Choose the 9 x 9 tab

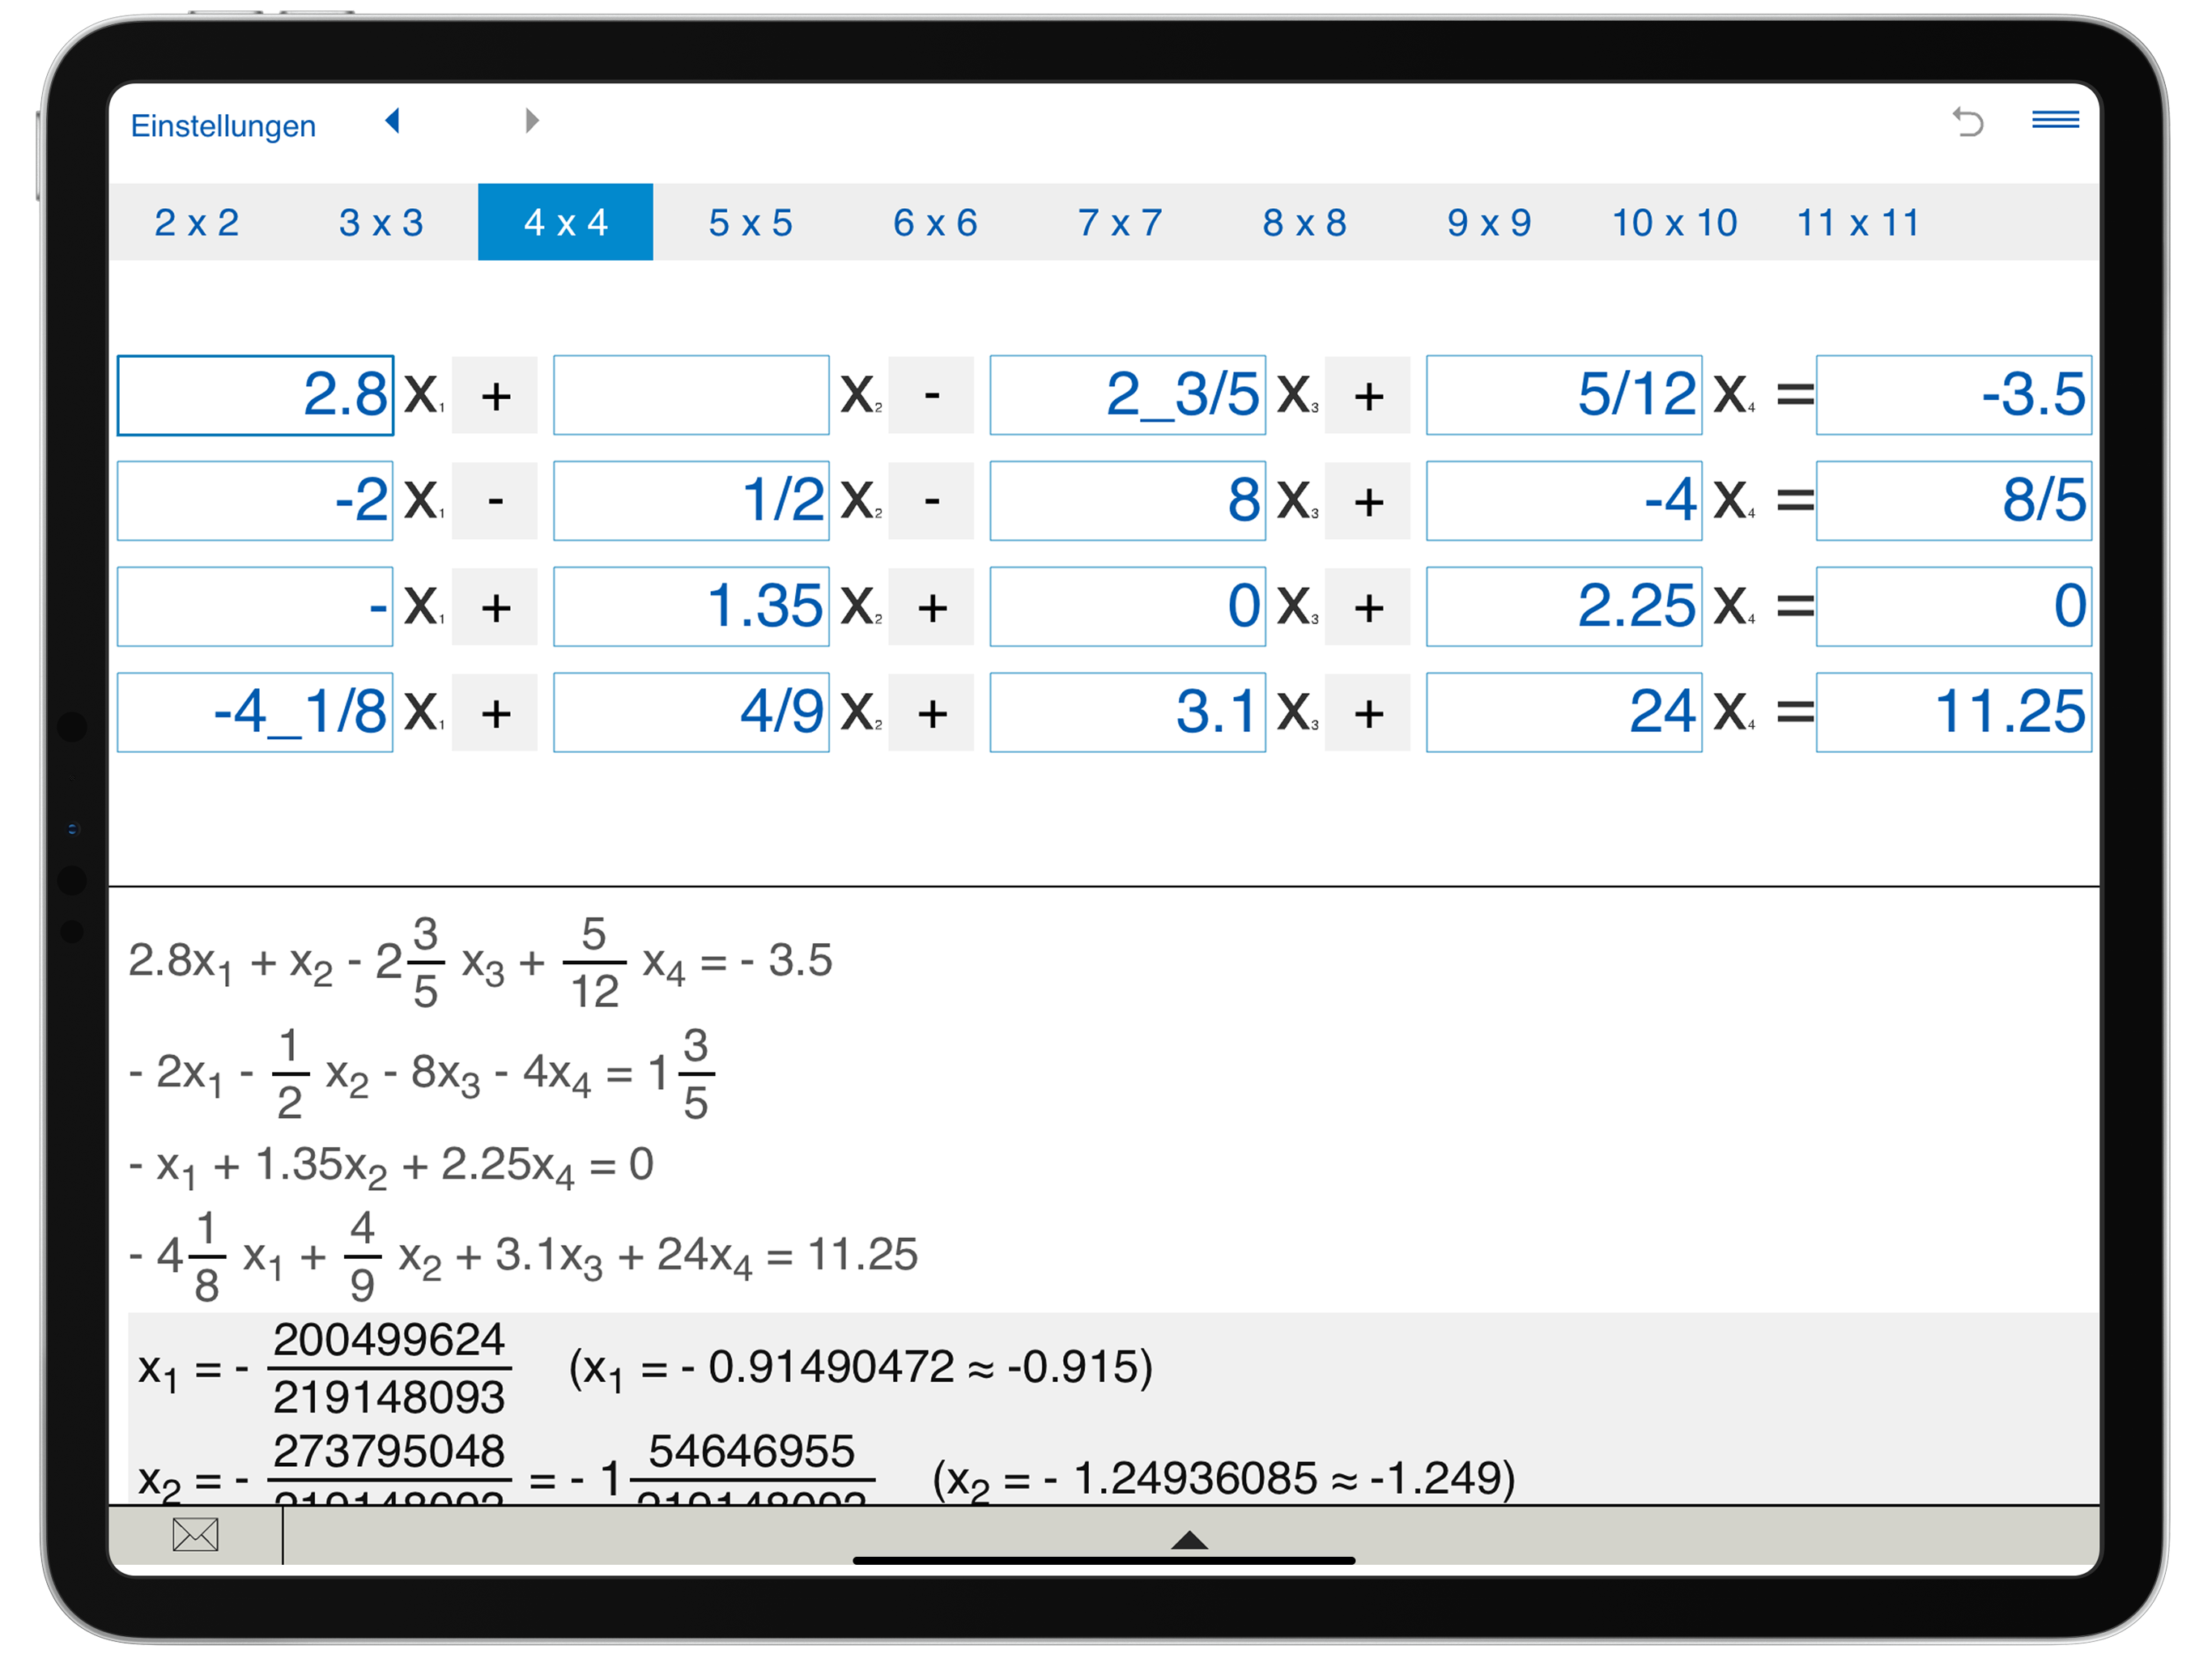pos(1489,222)
